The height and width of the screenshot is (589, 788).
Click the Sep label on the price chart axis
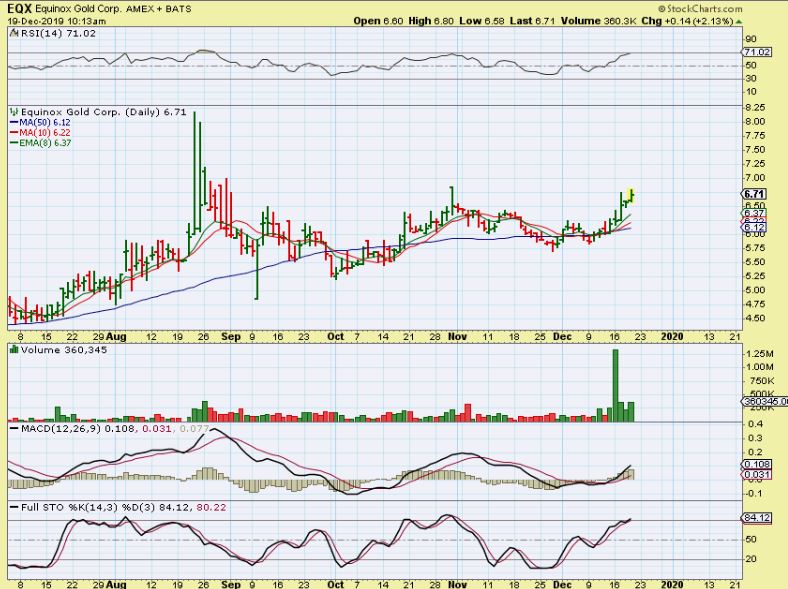click(231, 337)
